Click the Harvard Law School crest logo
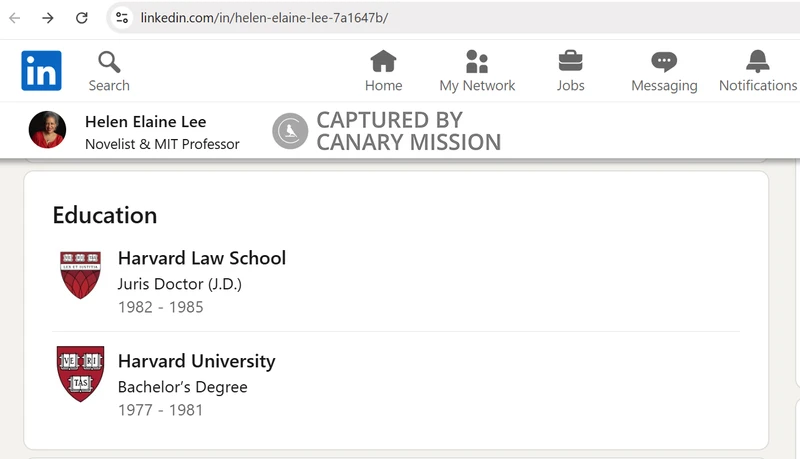 click(x=80, y=275)
